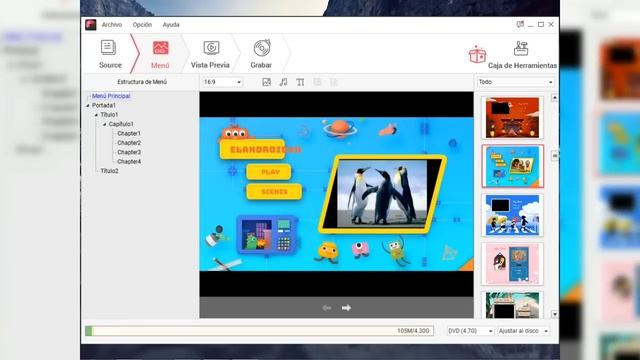
Task: Select Título2 in the menu structure
Action: point(109,171)
